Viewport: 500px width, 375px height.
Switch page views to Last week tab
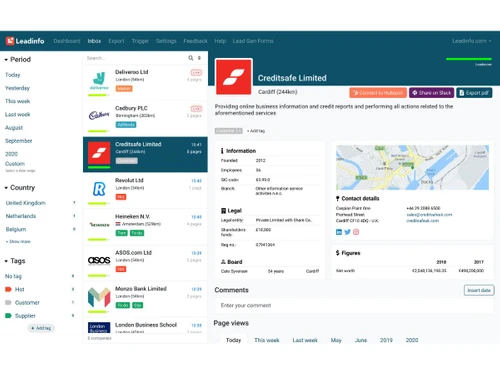pos(305,340)
